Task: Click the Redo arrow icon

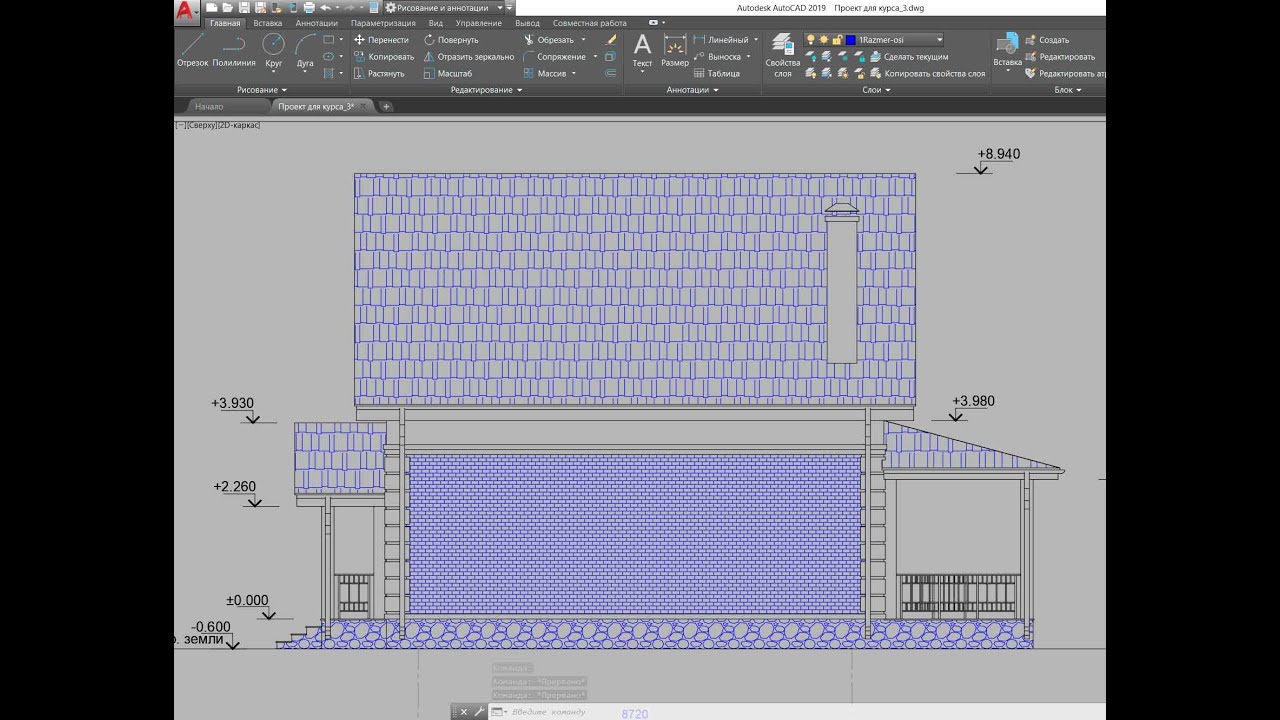Action: pos(350,8)
